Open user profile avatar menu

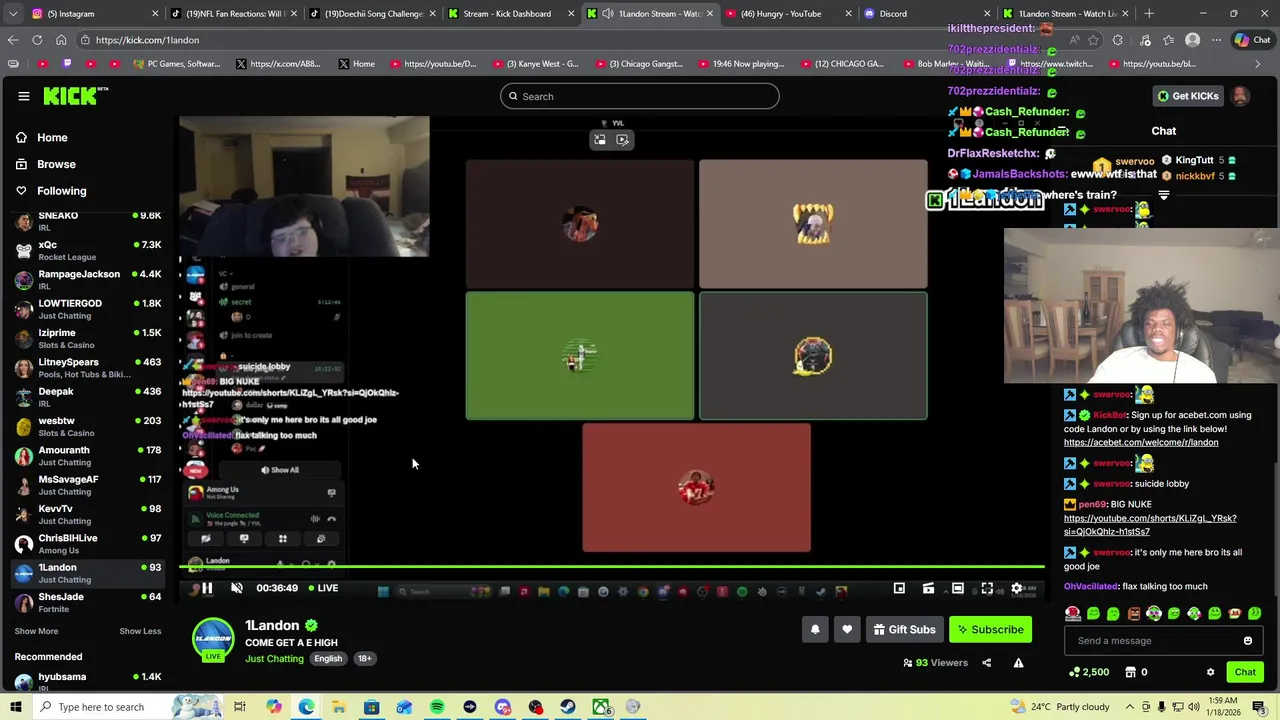(1240, 96)
